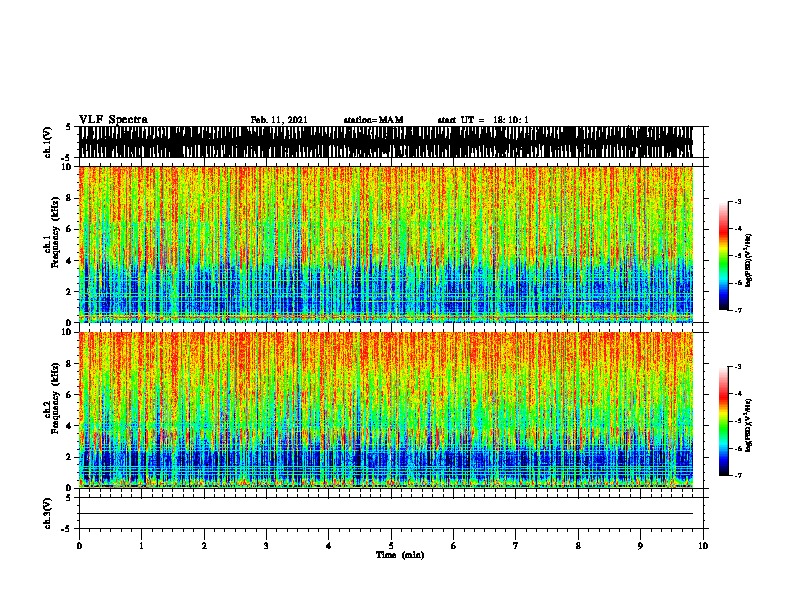Click time axis tick label "2"
The width and height of the screenshot is (792, 612).
coord(204,546)
